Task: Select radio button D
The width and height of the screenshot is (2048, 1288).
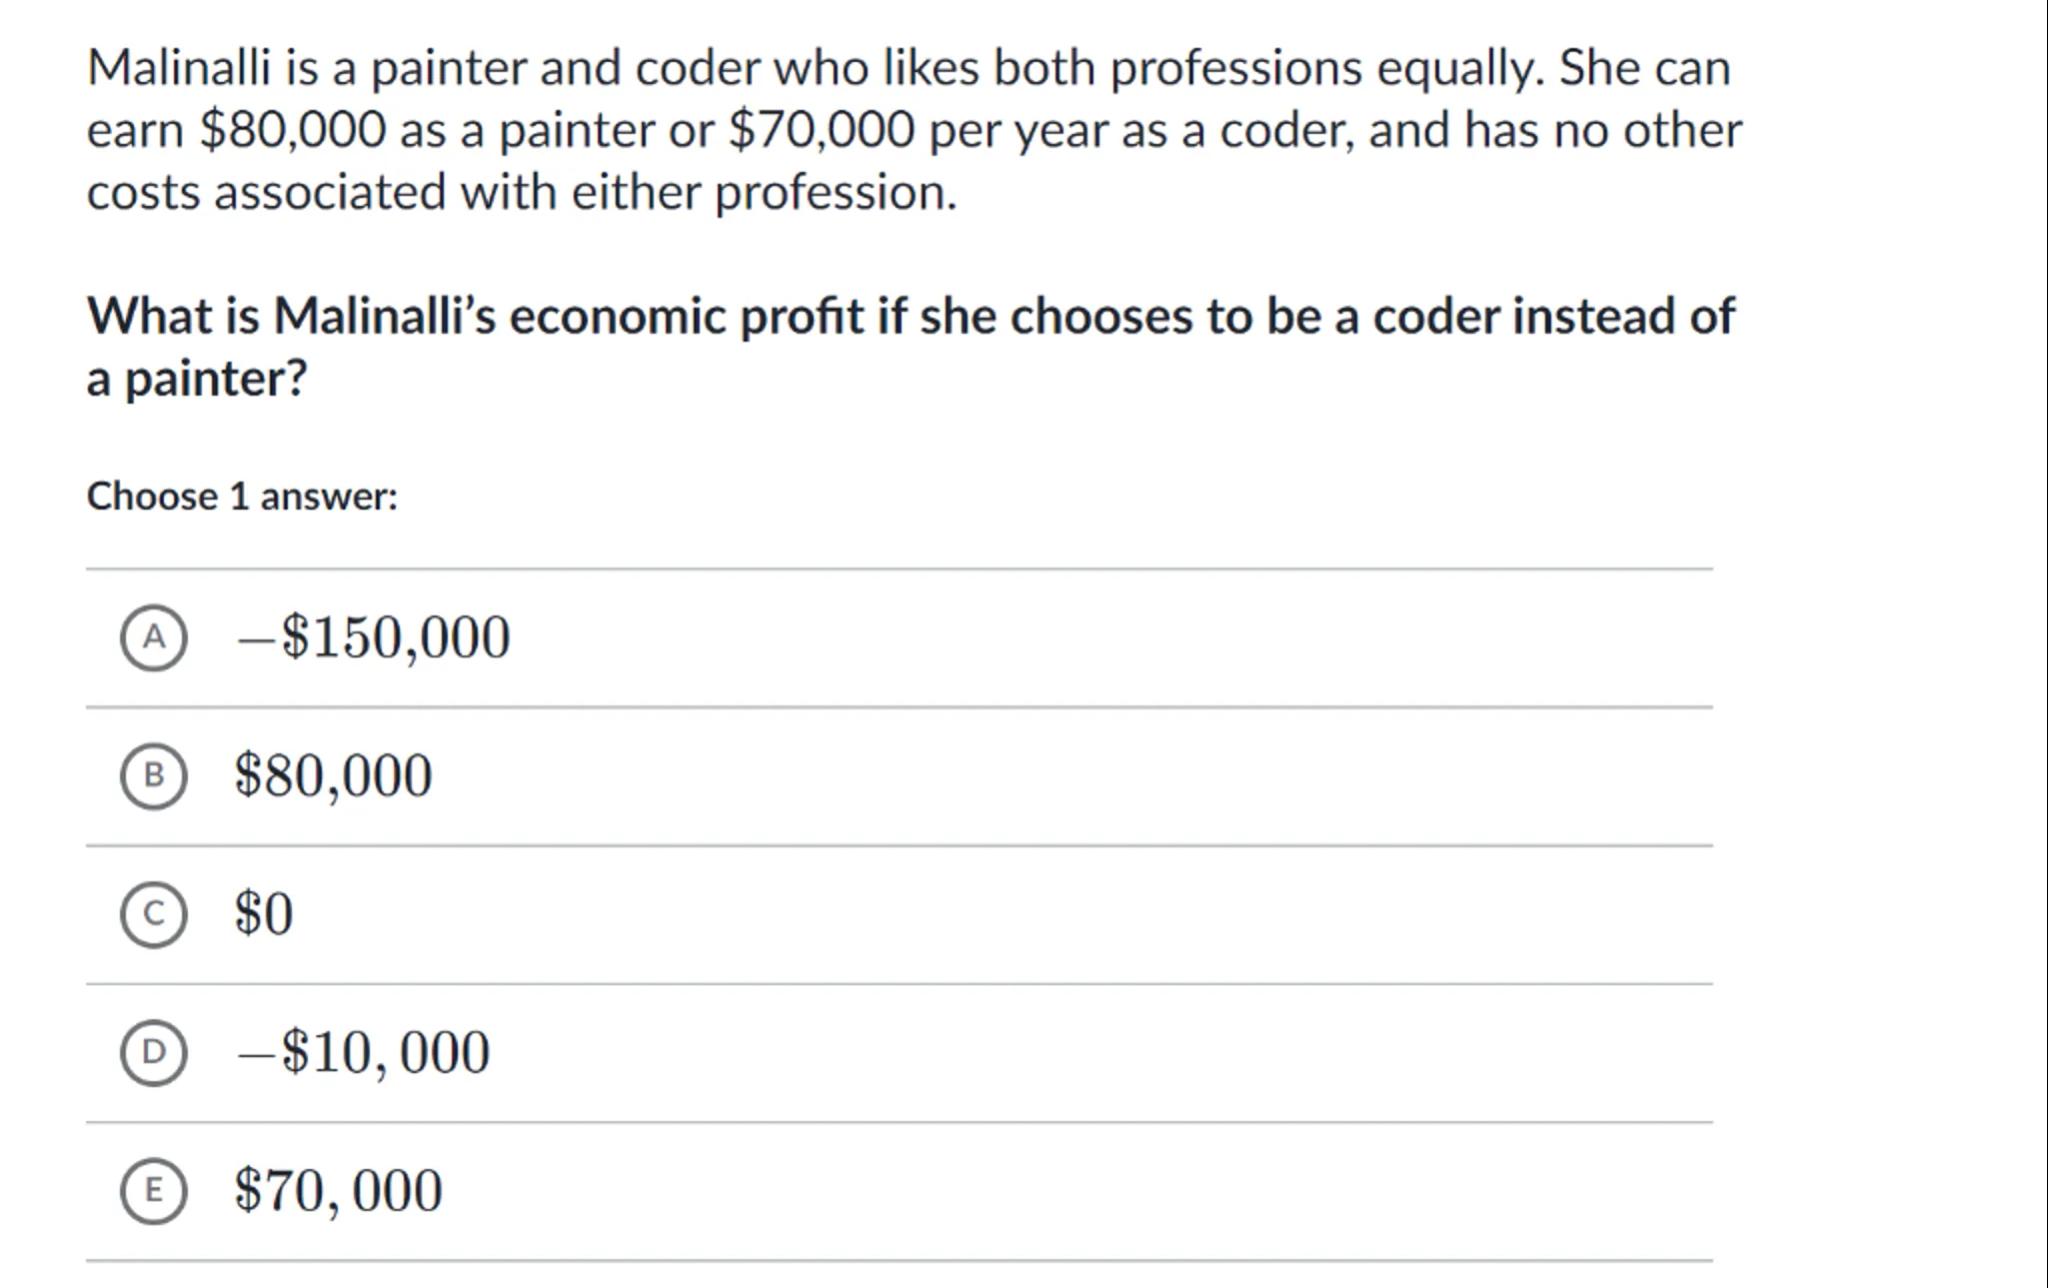Action: tap(153, 1051)
